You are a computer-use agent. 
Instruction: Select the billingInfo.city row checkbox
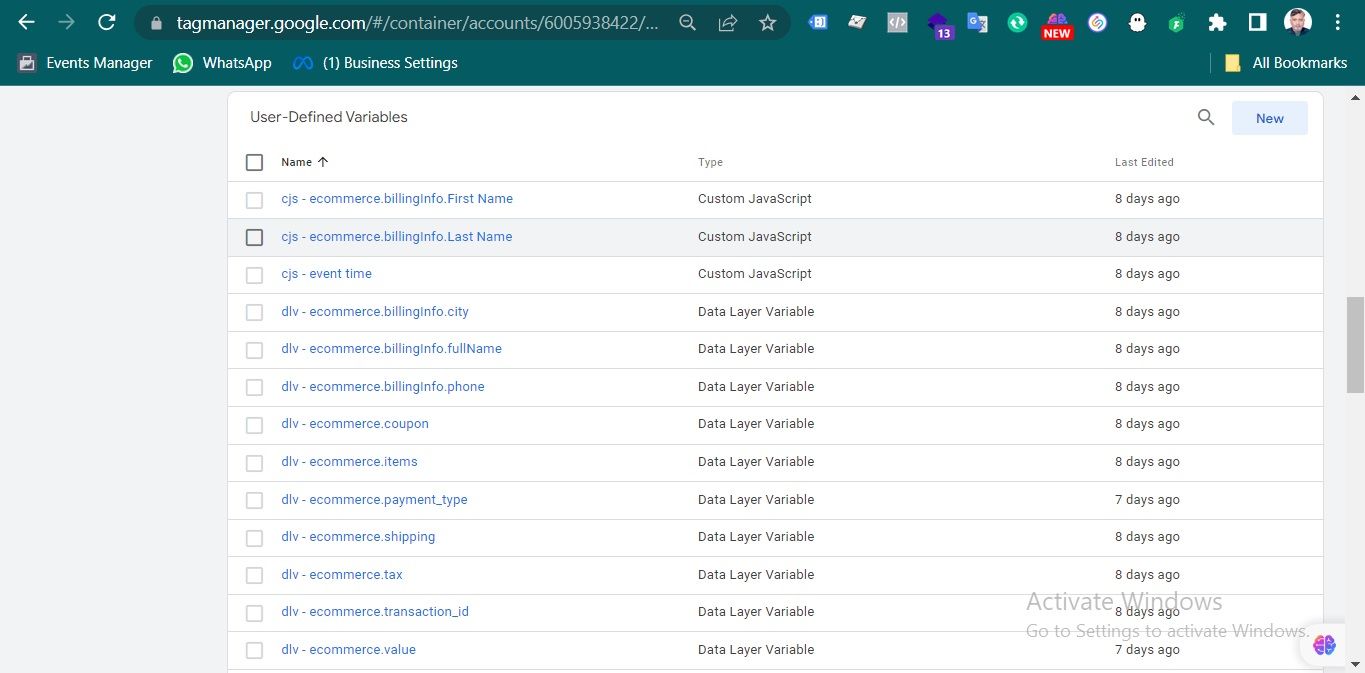[x=254, y=312]
